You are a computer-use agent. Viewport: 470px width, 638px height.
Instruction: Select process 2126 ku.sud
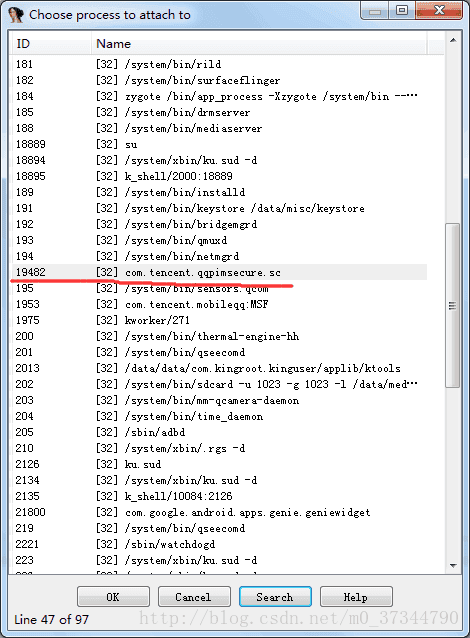[x=219, y=464]
